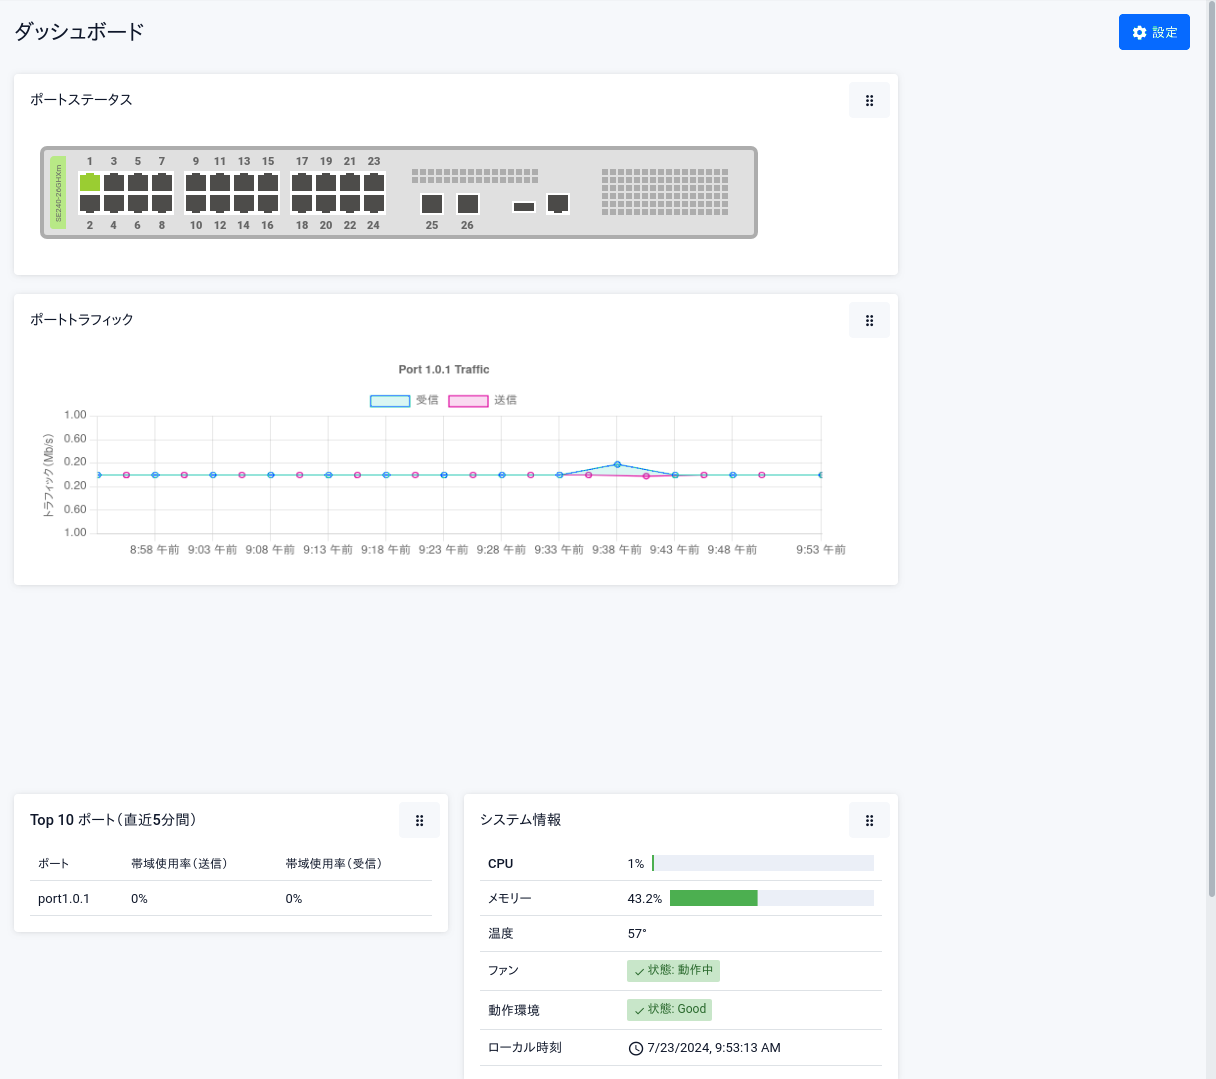Toggle the 受信 legend series in chart
The image size is (1216, 1079).
point(404,400)
